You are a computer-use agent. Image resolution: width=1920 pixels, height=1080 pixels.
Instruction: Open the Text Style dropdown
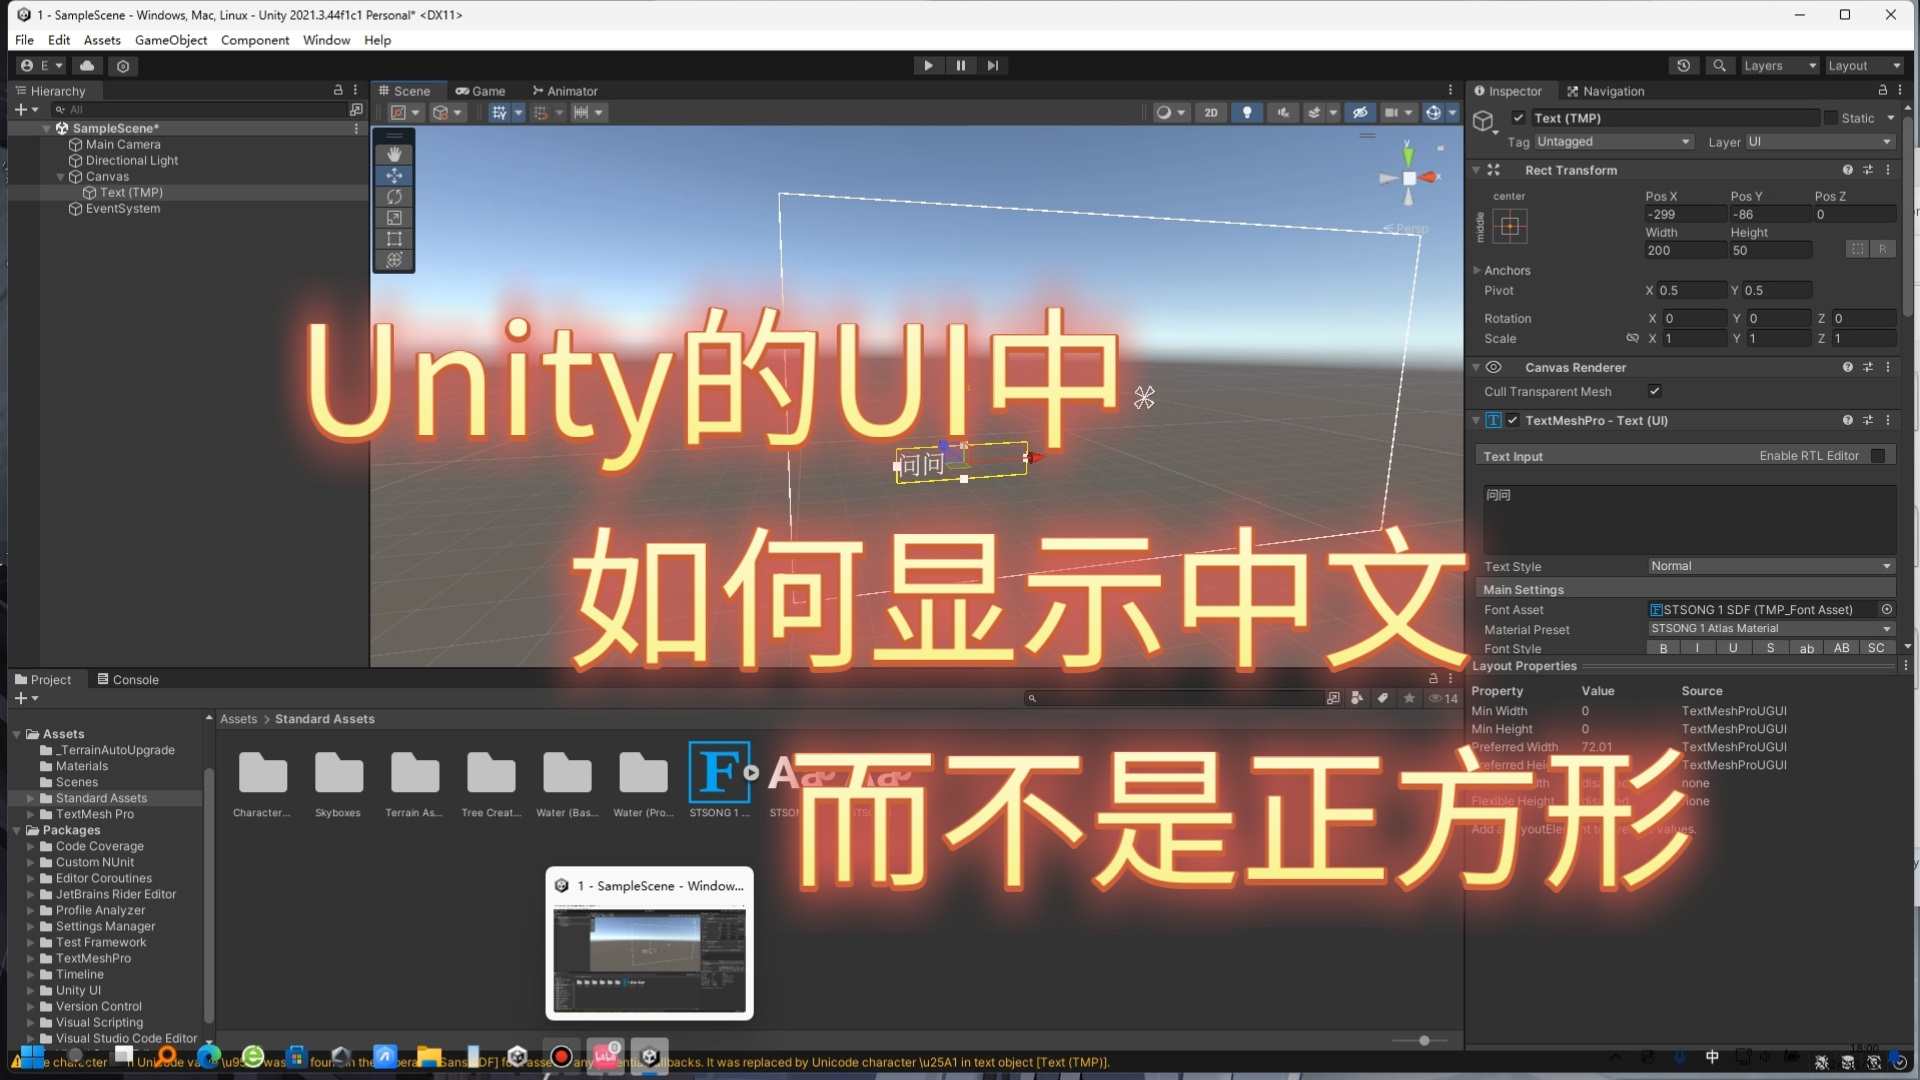tap(1770, 566)
